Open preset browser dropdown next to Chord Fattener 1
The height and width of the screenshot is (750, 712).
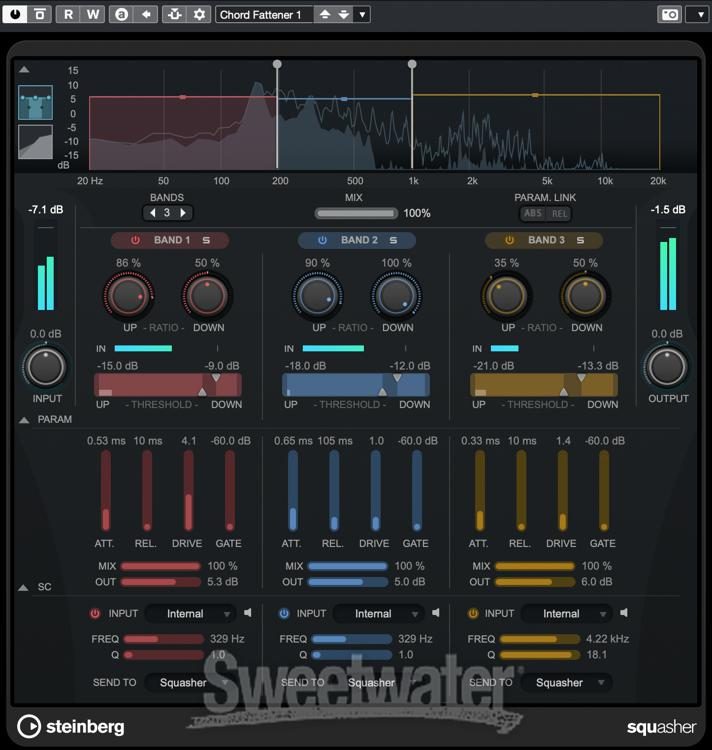[x=362, y=14]
